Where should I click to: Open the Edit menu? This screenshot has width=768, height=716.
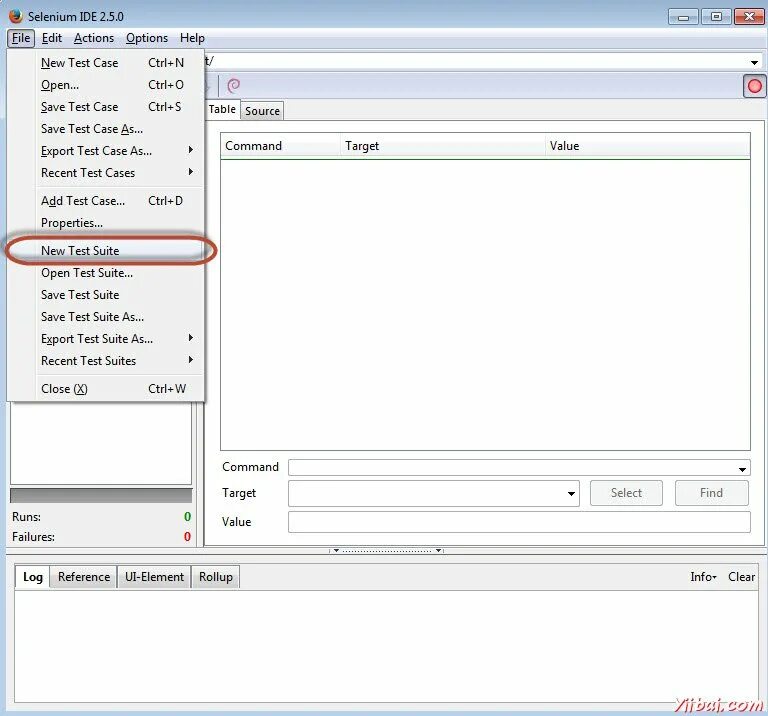(51, 38)
